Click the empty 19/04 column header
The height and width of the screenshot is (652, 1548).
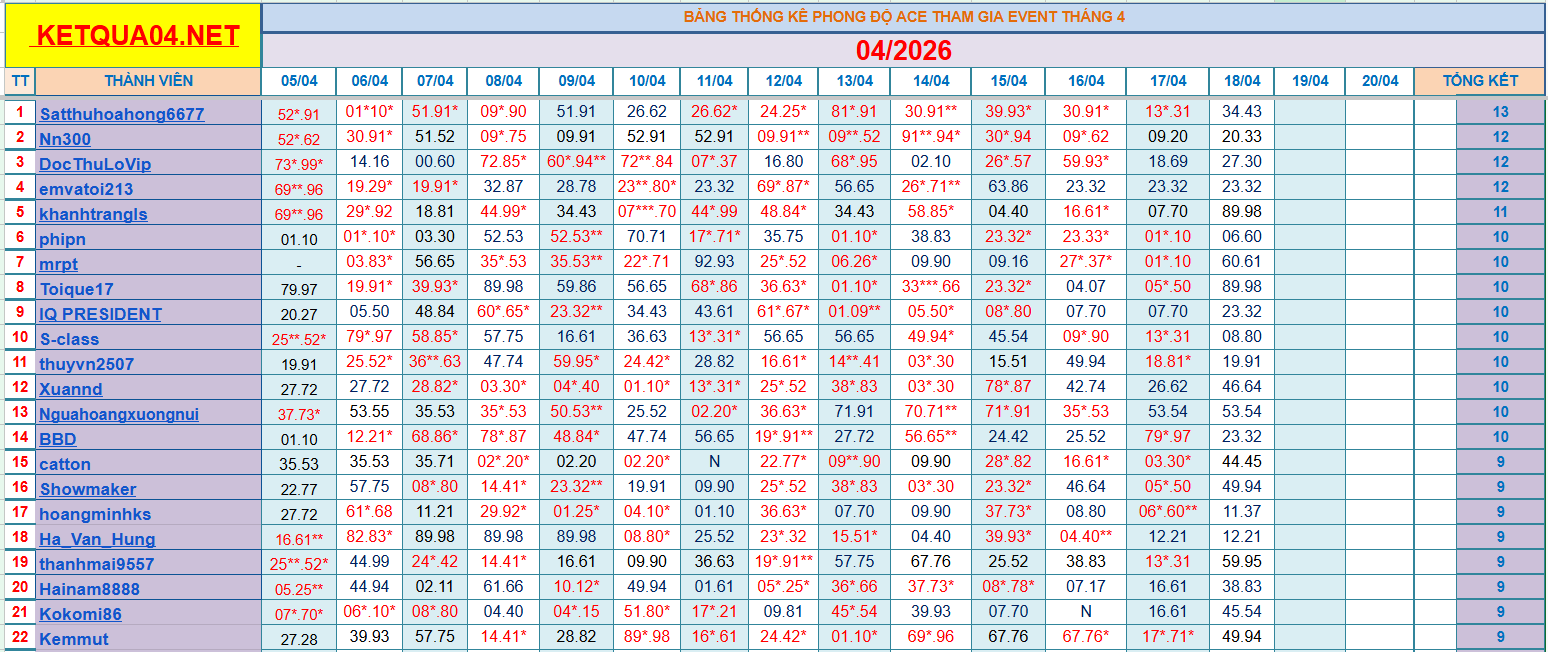click(1309, 81)
